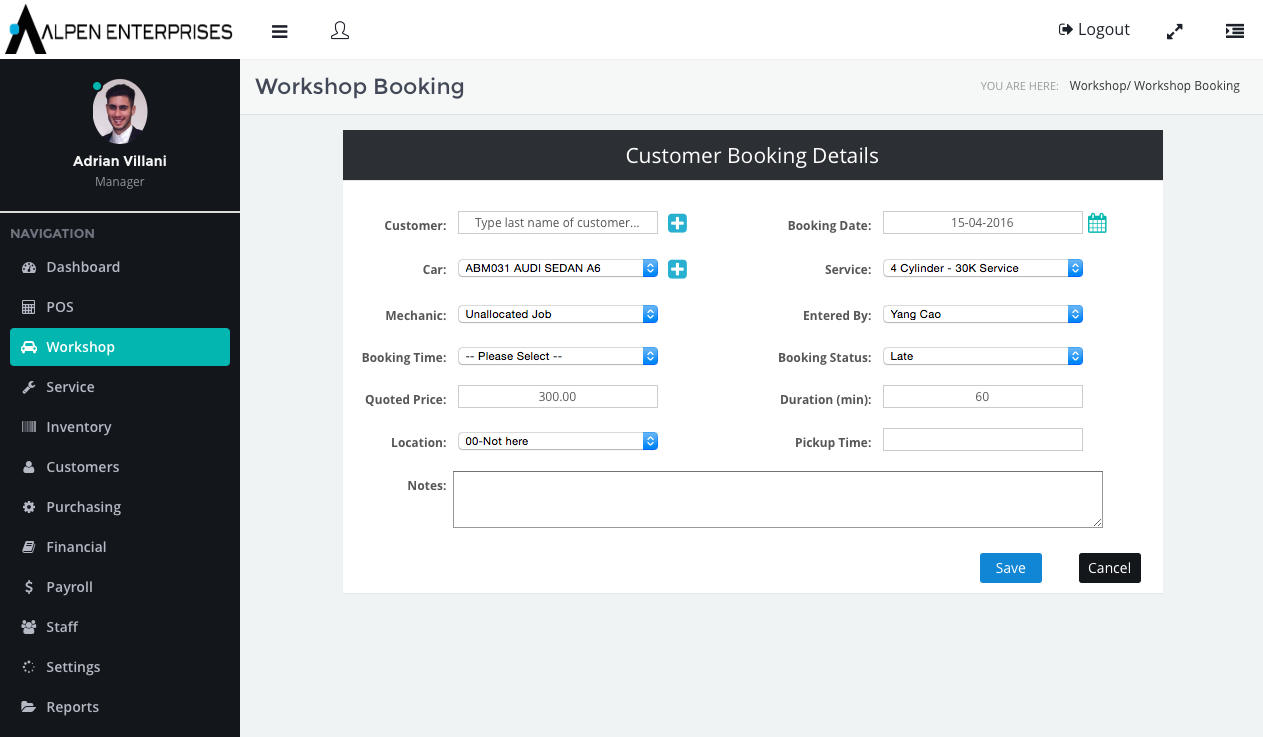Viewport: 1263px width, 737px height.
Task: Go to Dashboard in navigation
Action: (83, 267)
